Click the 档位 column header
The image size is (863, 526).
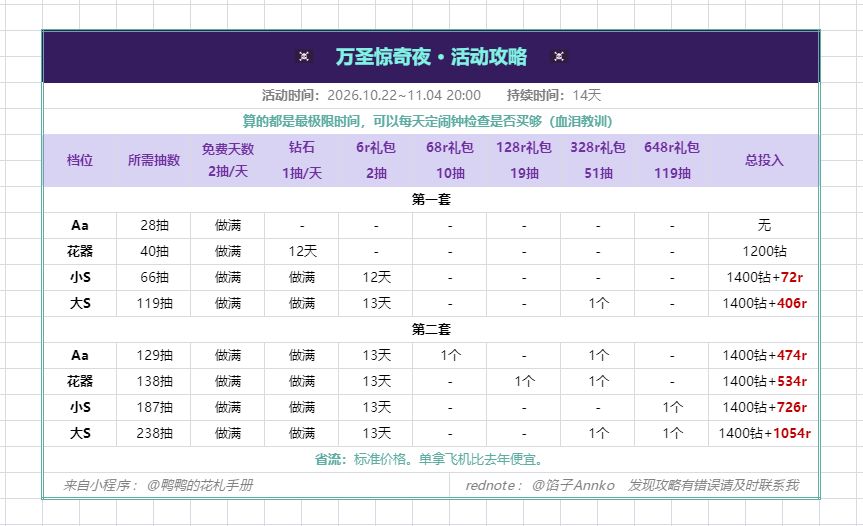coord(80,160)
